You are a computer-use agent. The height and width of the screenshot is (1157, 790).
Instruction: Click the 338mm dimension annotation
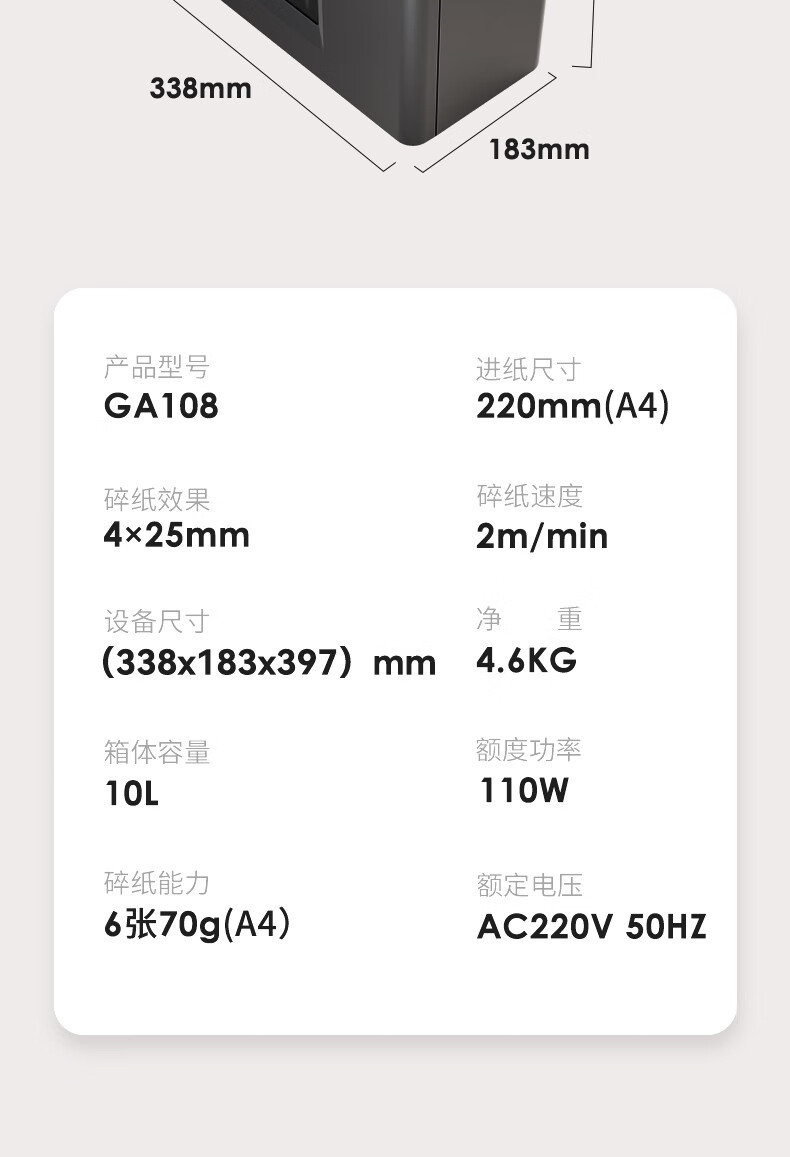point(201,89)
